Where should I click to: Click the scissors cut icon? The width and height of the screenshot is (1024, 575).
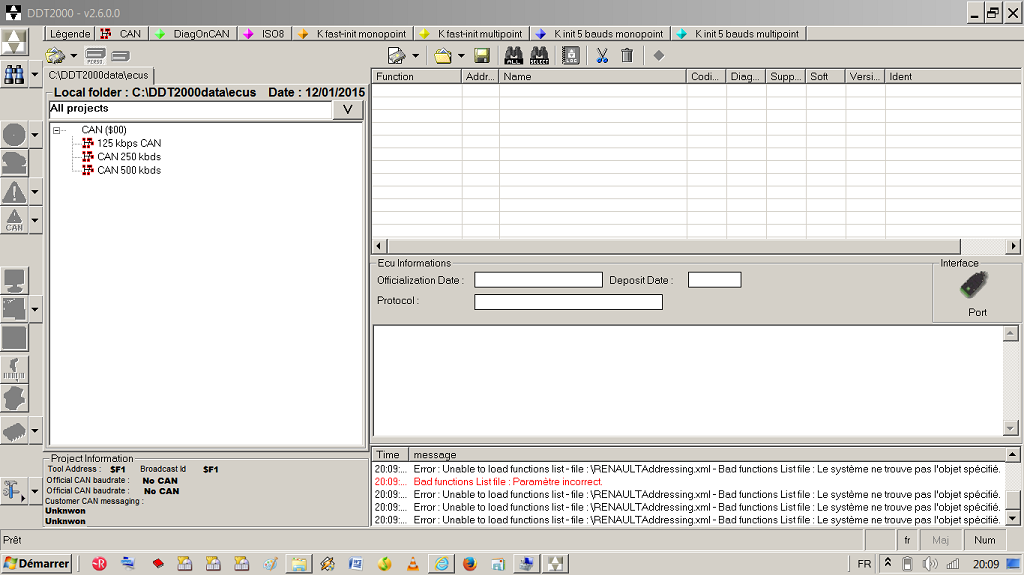point(602,55)
